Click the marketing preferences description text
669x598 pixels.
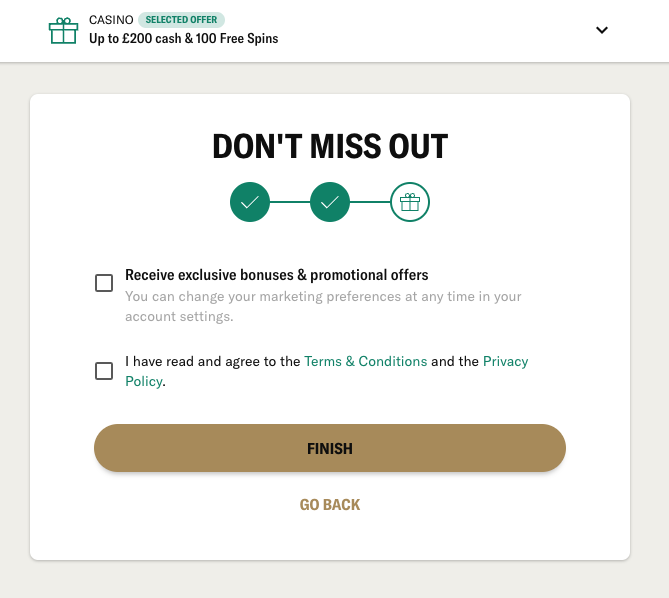[323, 306]
